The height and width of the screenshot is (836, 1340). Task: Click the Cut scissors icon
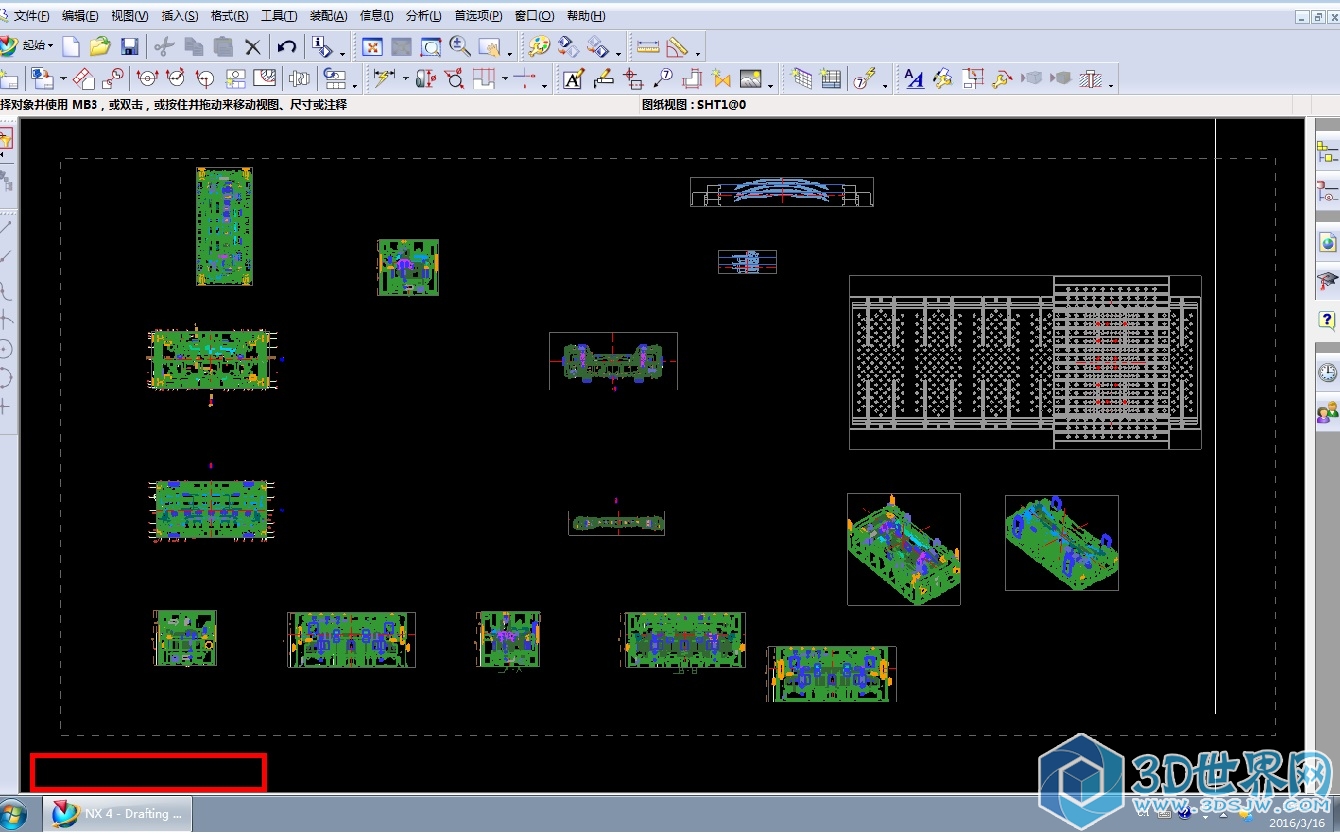pos(165,46)
